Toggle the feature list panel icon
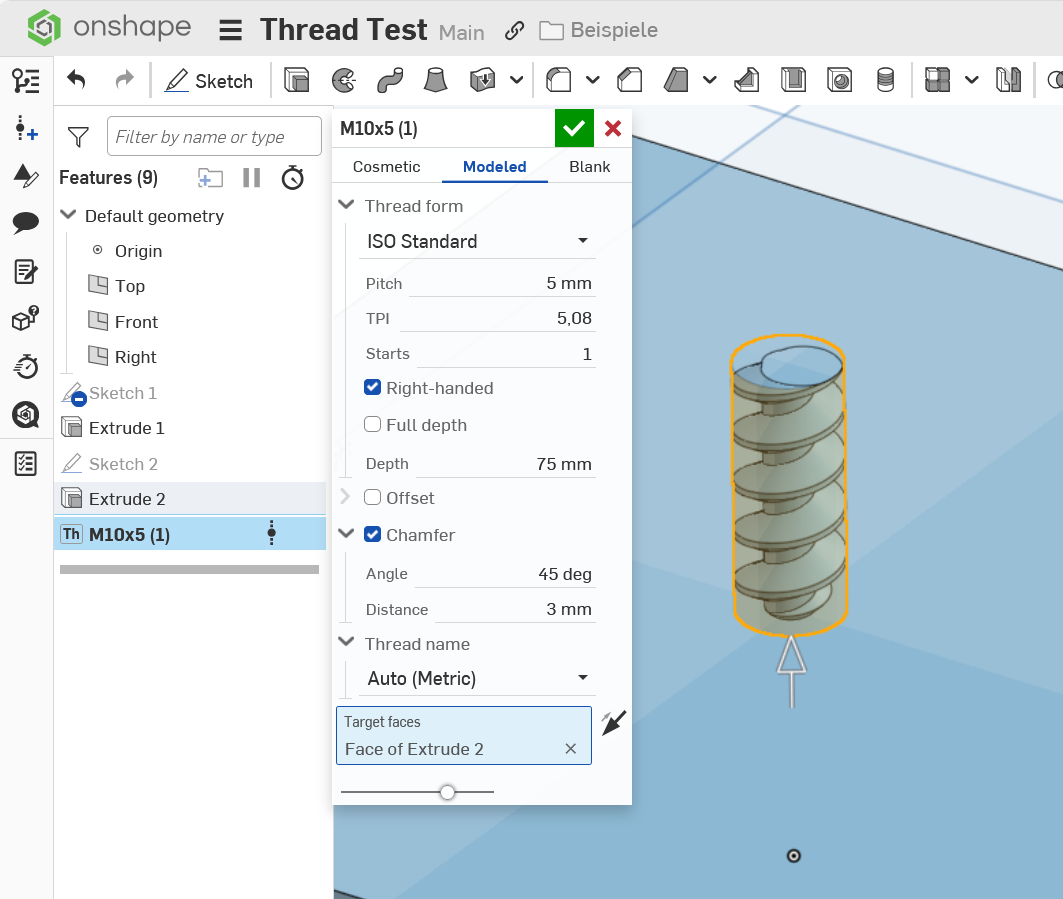This screenshot has width=1063, height=899. point(26,81)
